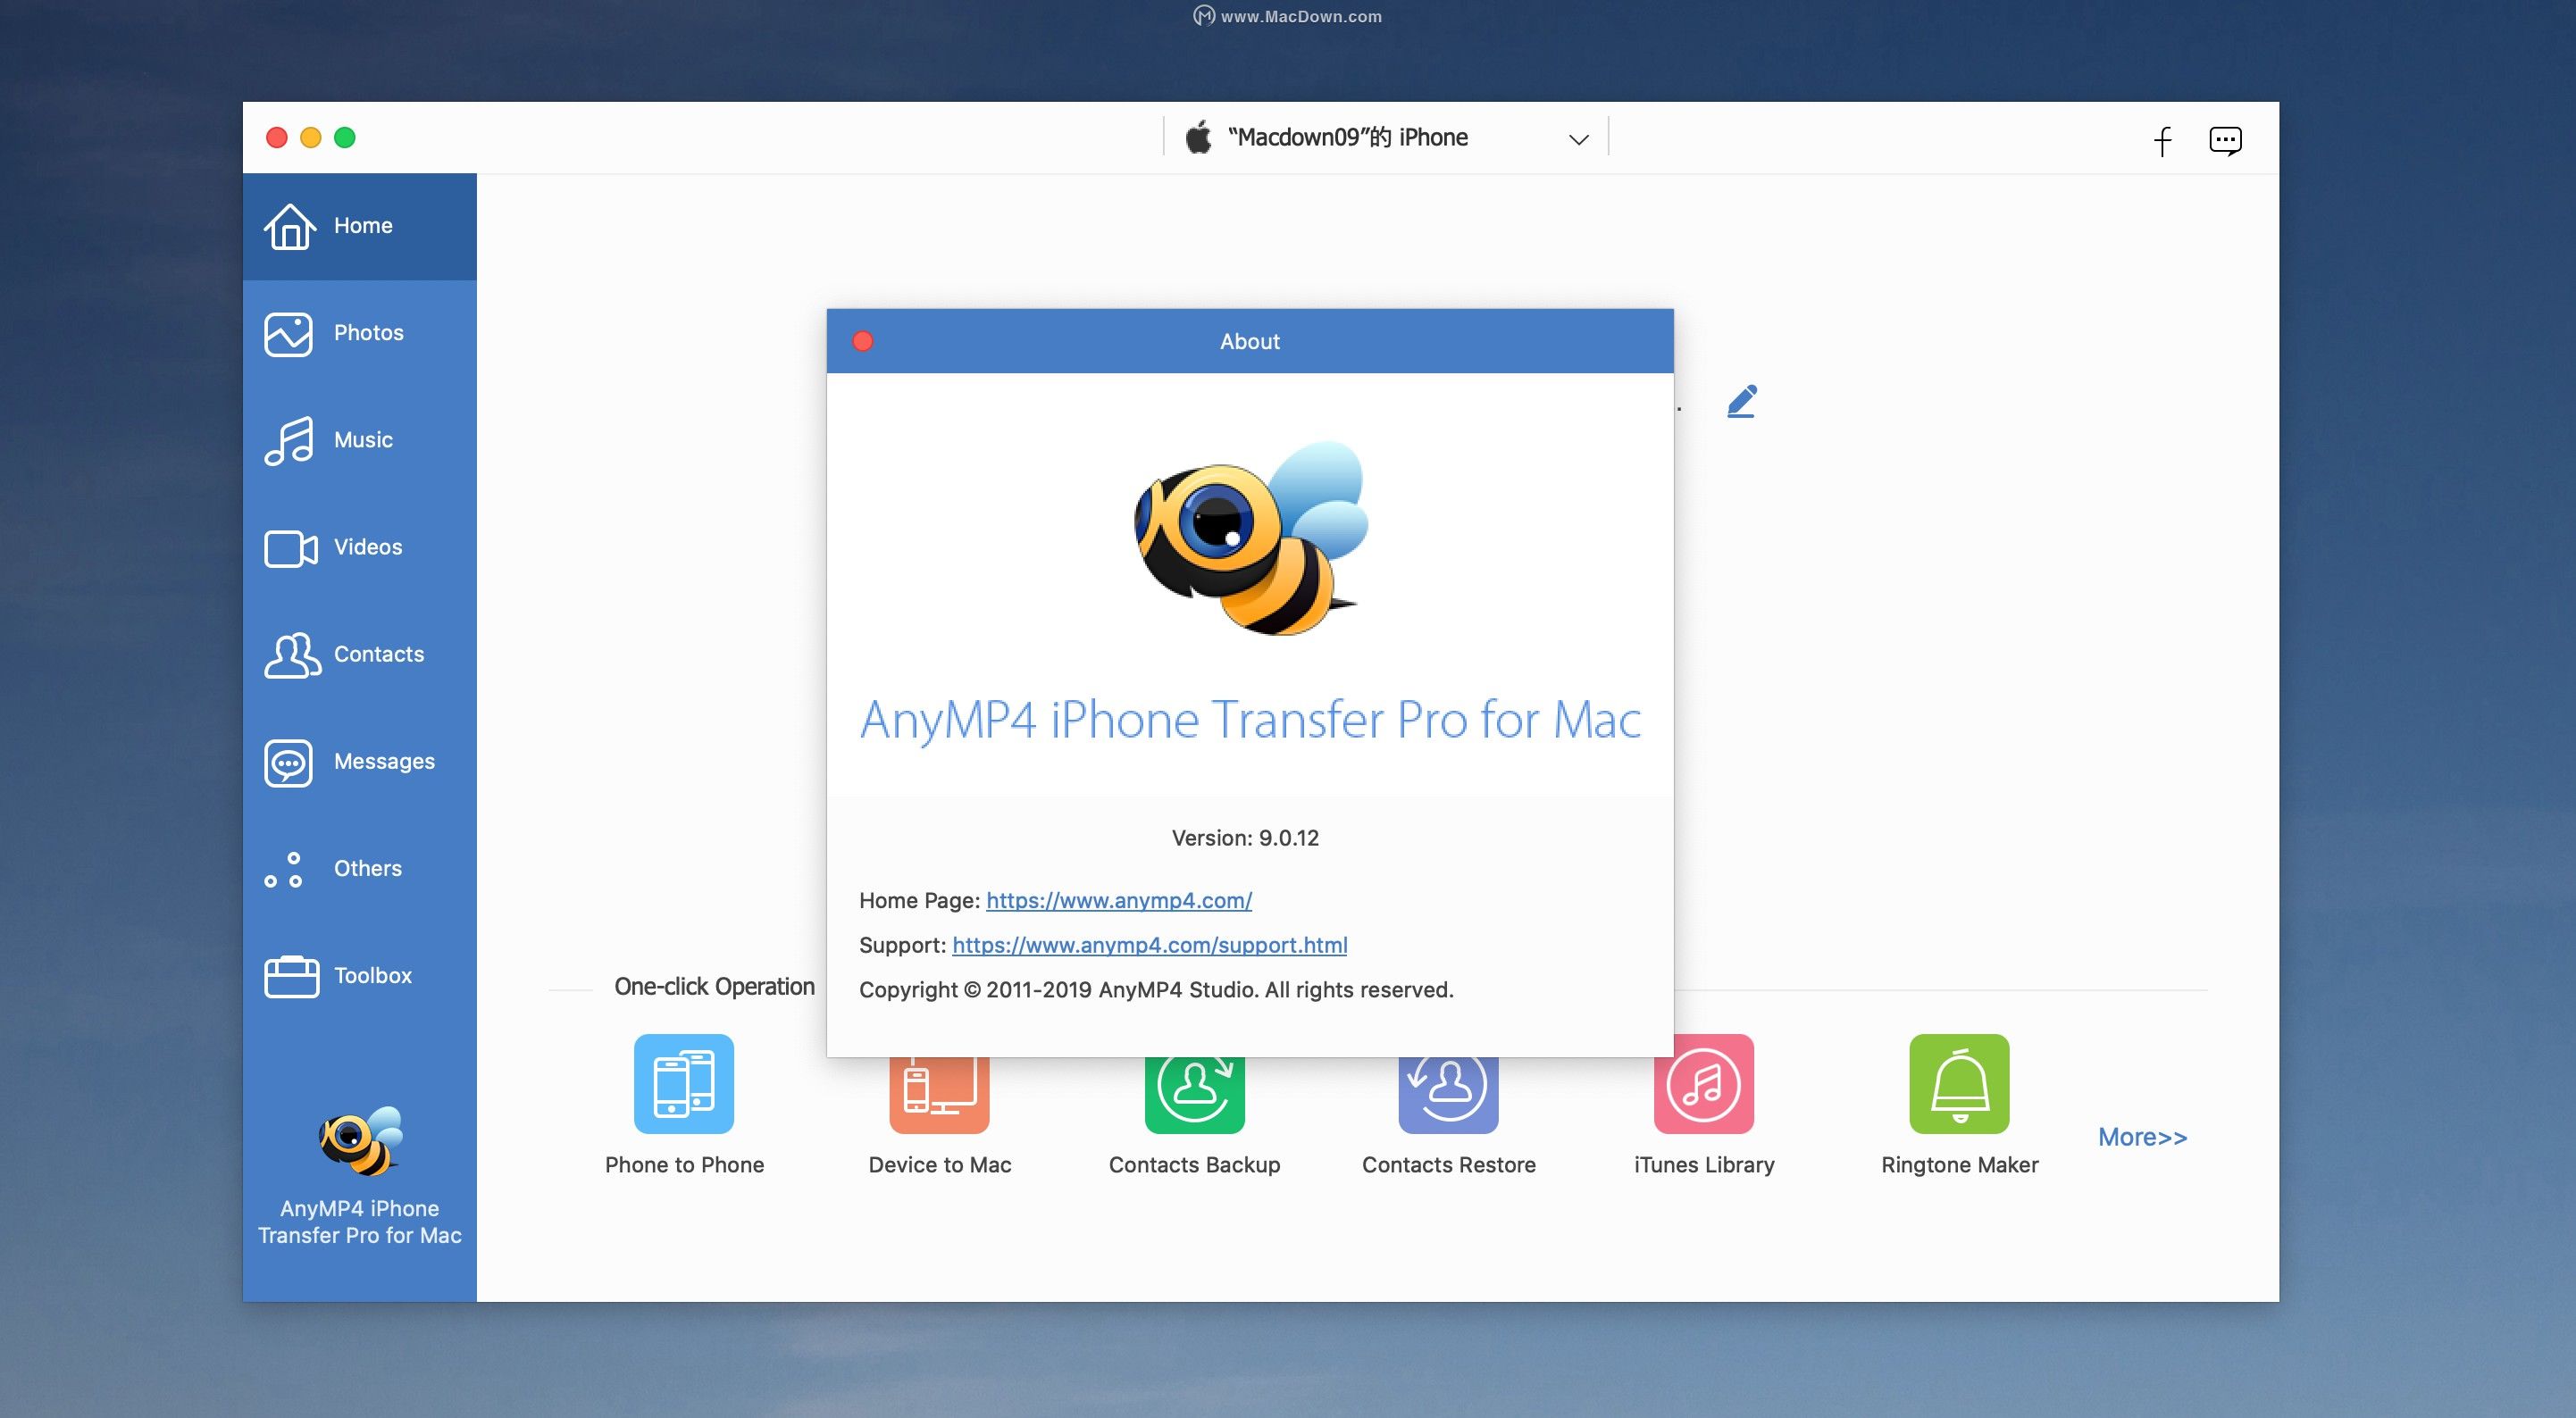Click the Phone to Phone label
Screen dimensions: 2576x1418
[x=684, y=1165]
